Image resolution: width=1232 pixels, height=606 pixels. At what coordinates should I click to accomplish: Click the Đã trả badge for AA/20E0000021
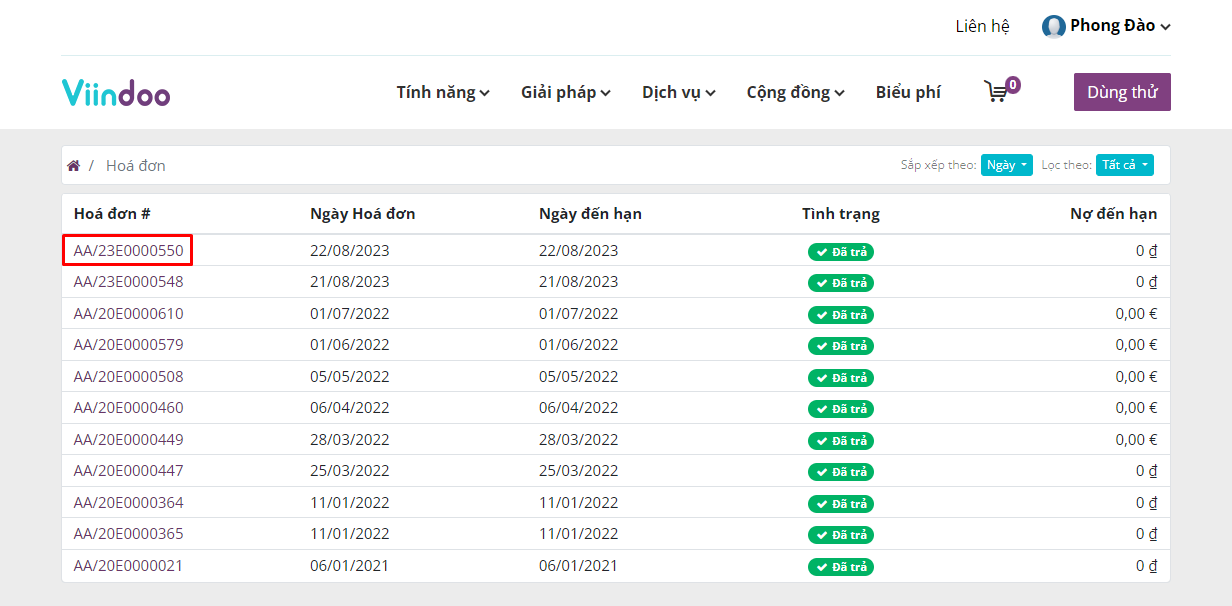pos(841,567)
